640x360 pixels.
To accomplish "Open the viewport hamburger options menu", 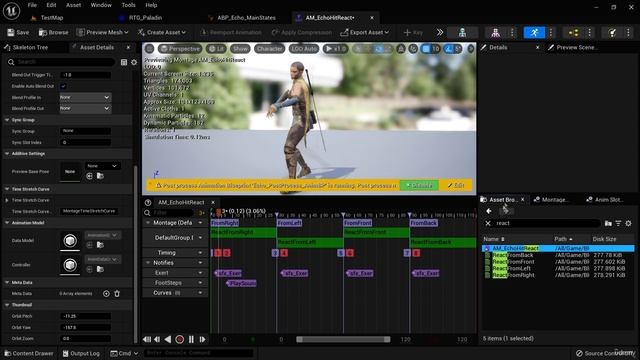I will pos(149,49).
